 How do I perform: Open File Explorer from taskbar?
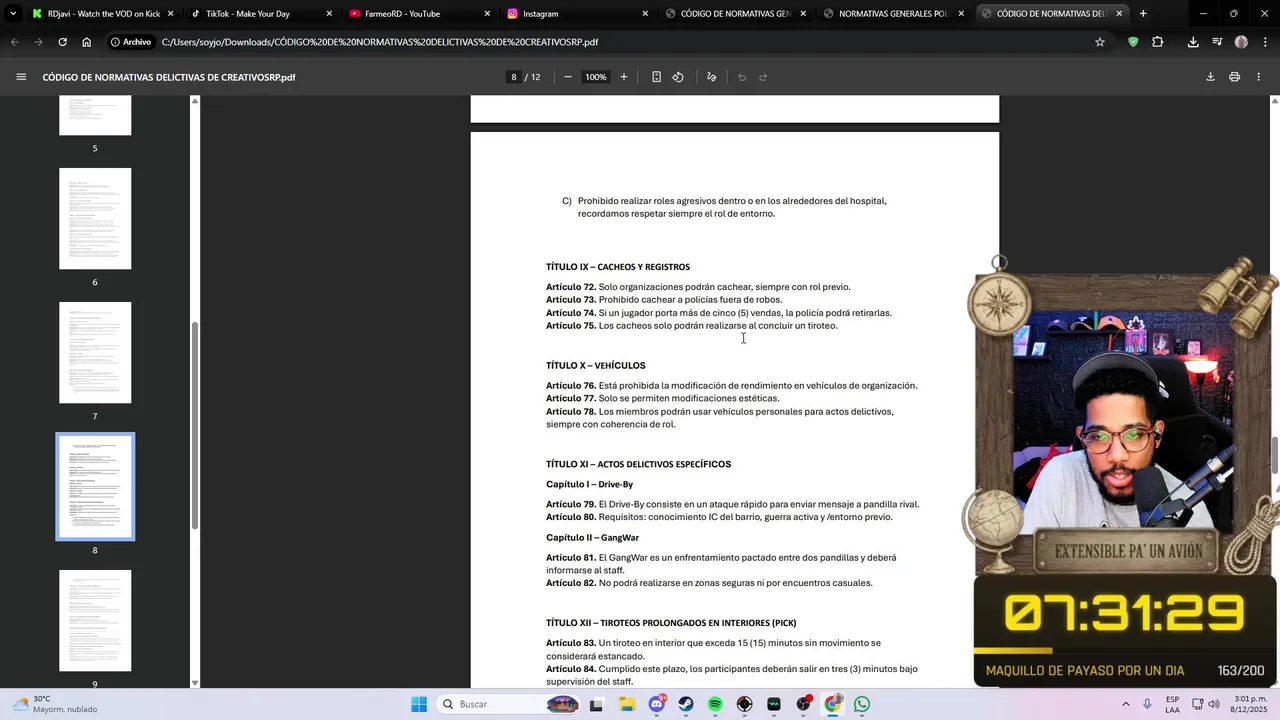[x=627, y=704]
